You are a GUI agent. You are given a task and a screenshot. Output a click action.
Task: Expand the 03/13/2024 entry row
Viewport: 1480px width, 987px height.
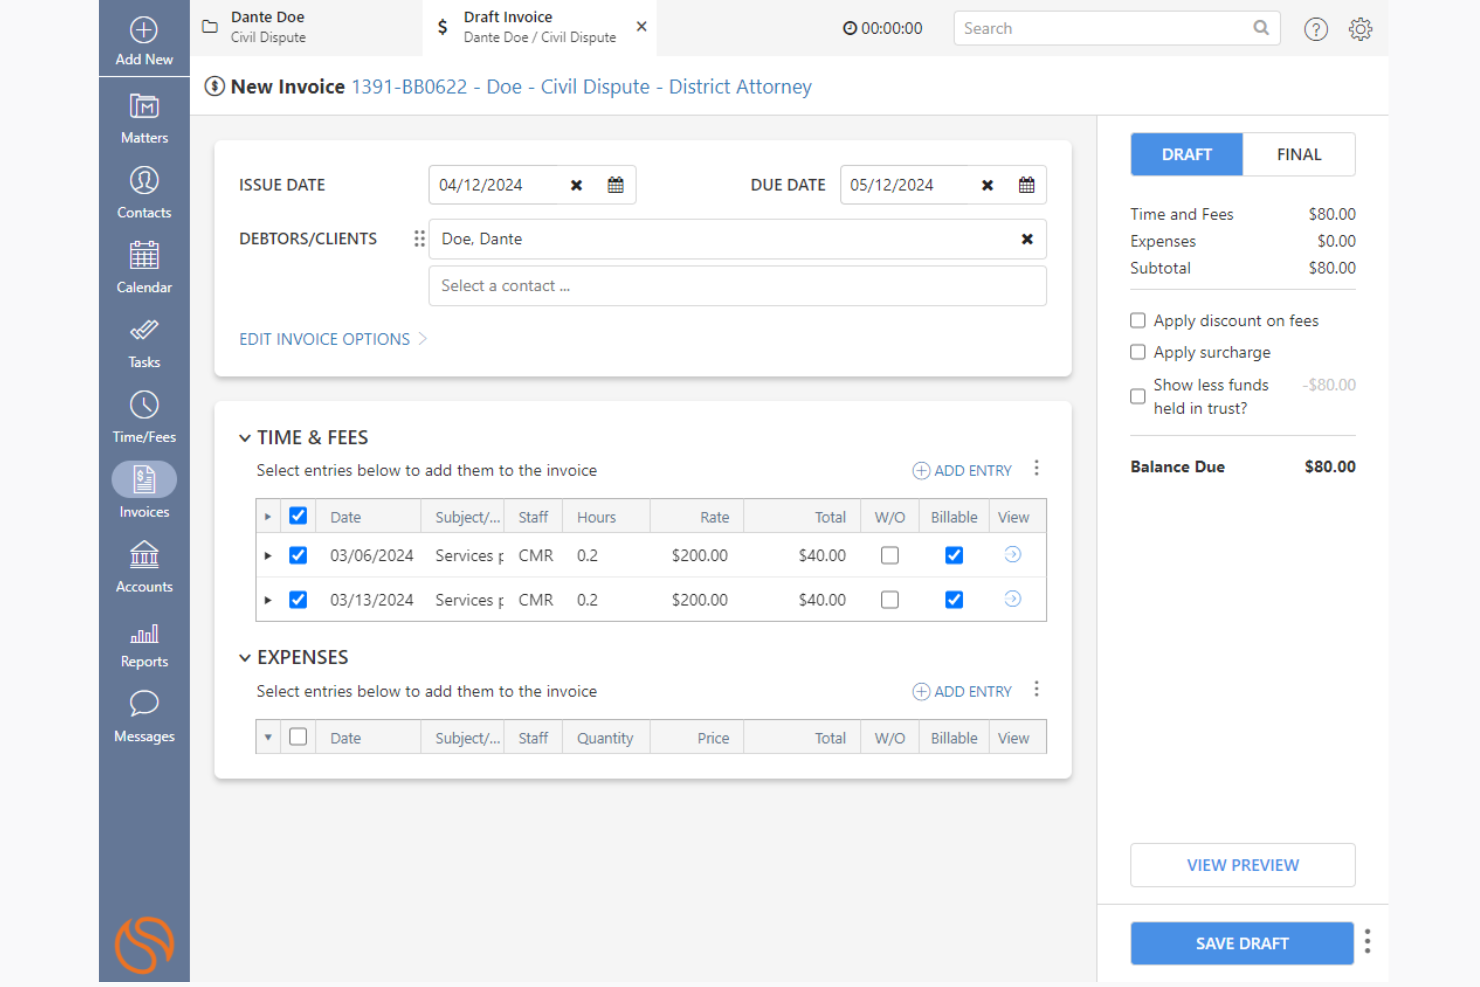click(x=268, y=600)
